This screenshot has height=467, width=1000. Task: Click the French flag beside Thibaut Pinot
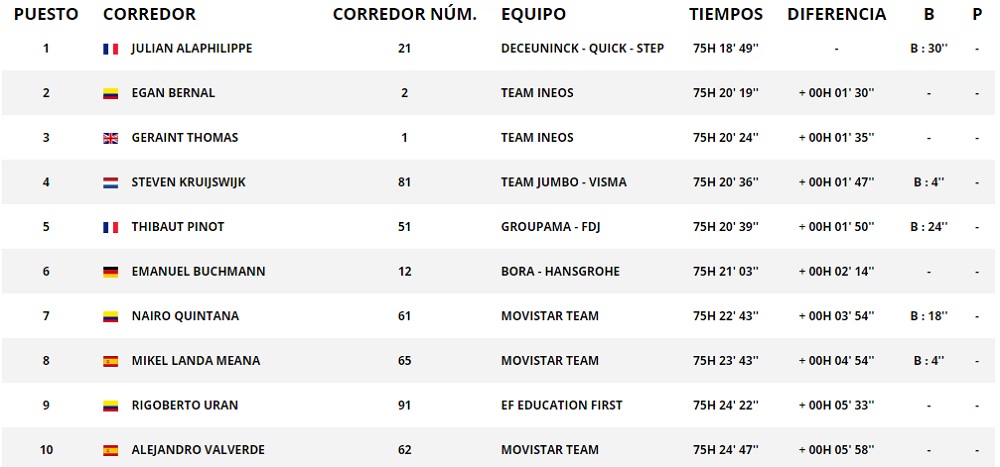tap(111, 227)
